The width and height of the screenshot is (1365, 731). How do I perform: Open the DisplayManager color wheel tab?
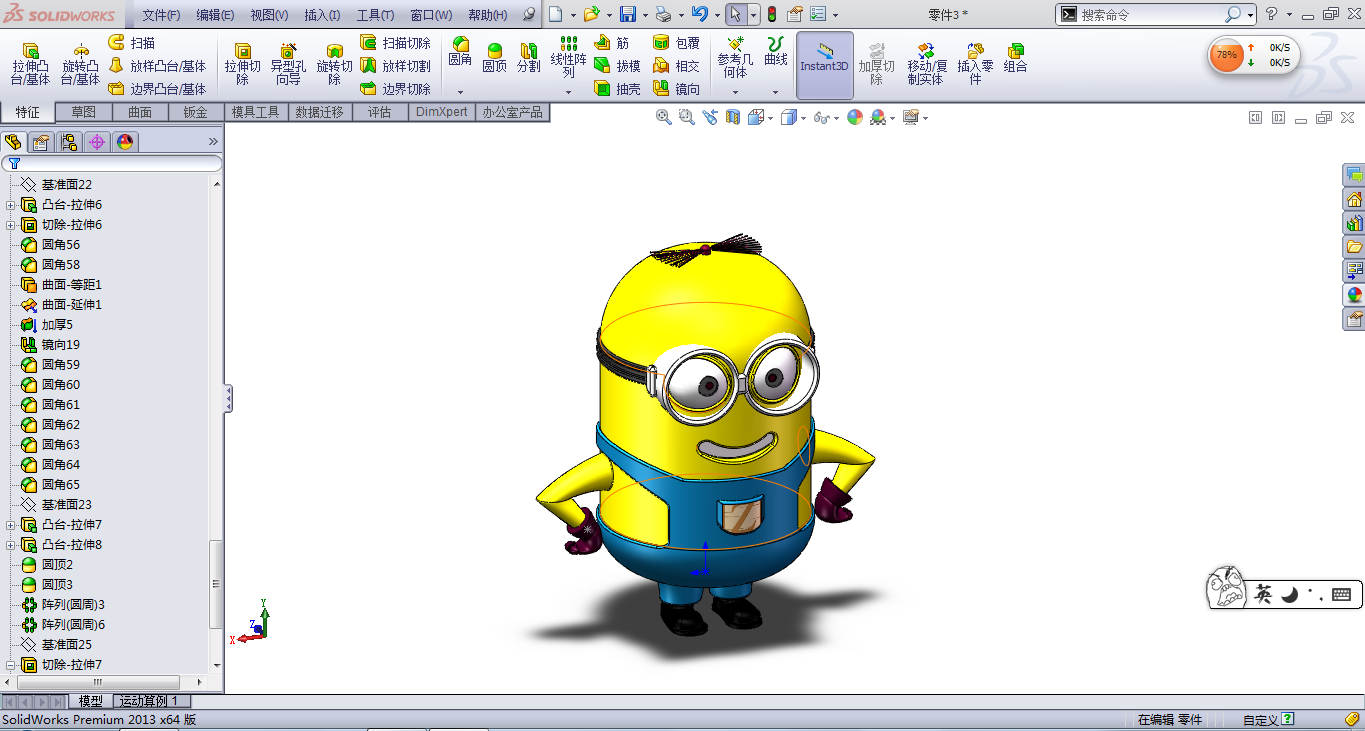[x=125, y=142]
